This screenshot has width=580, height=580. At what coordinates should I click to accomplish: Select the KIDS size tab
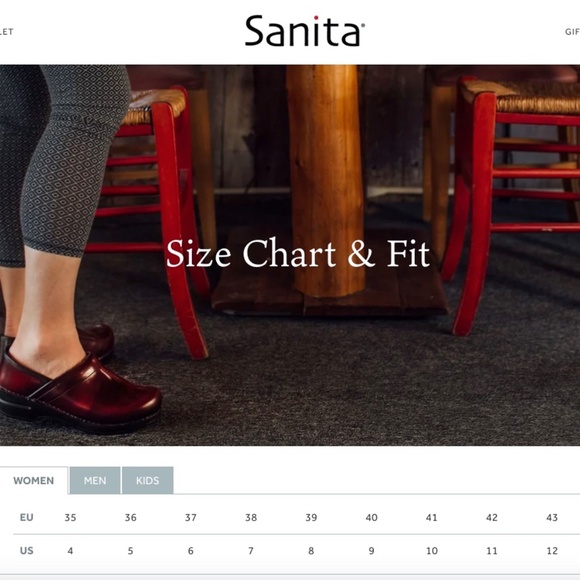pos(148,480)
